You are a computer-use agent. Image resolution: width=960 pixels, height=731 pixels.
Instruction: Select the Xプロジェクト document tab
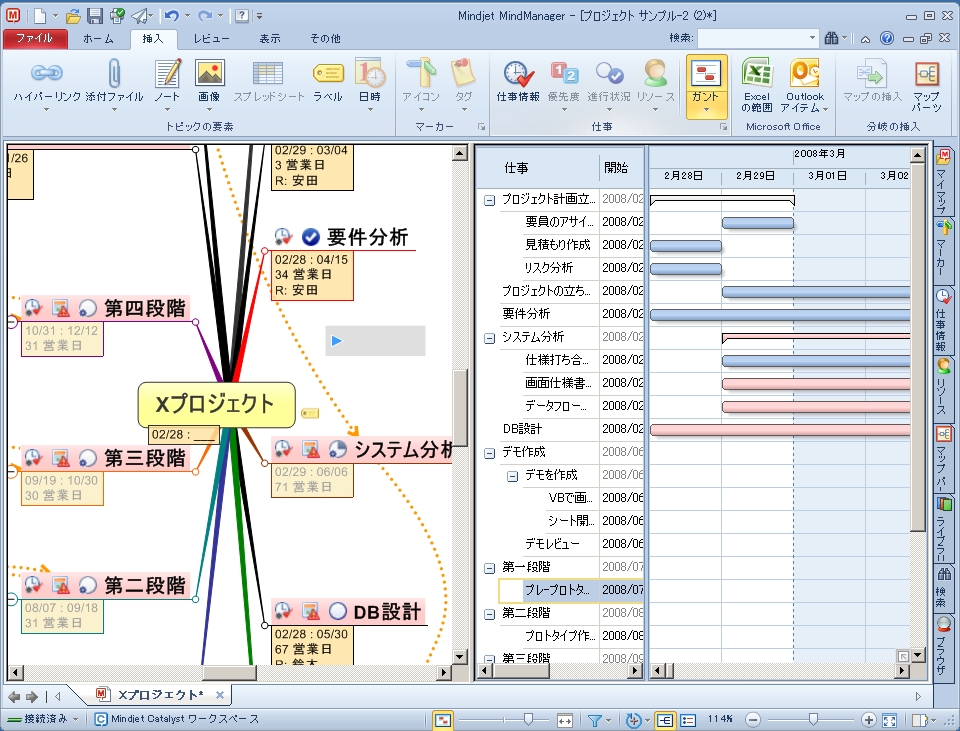pyautogui.click(x=160, y=695)
